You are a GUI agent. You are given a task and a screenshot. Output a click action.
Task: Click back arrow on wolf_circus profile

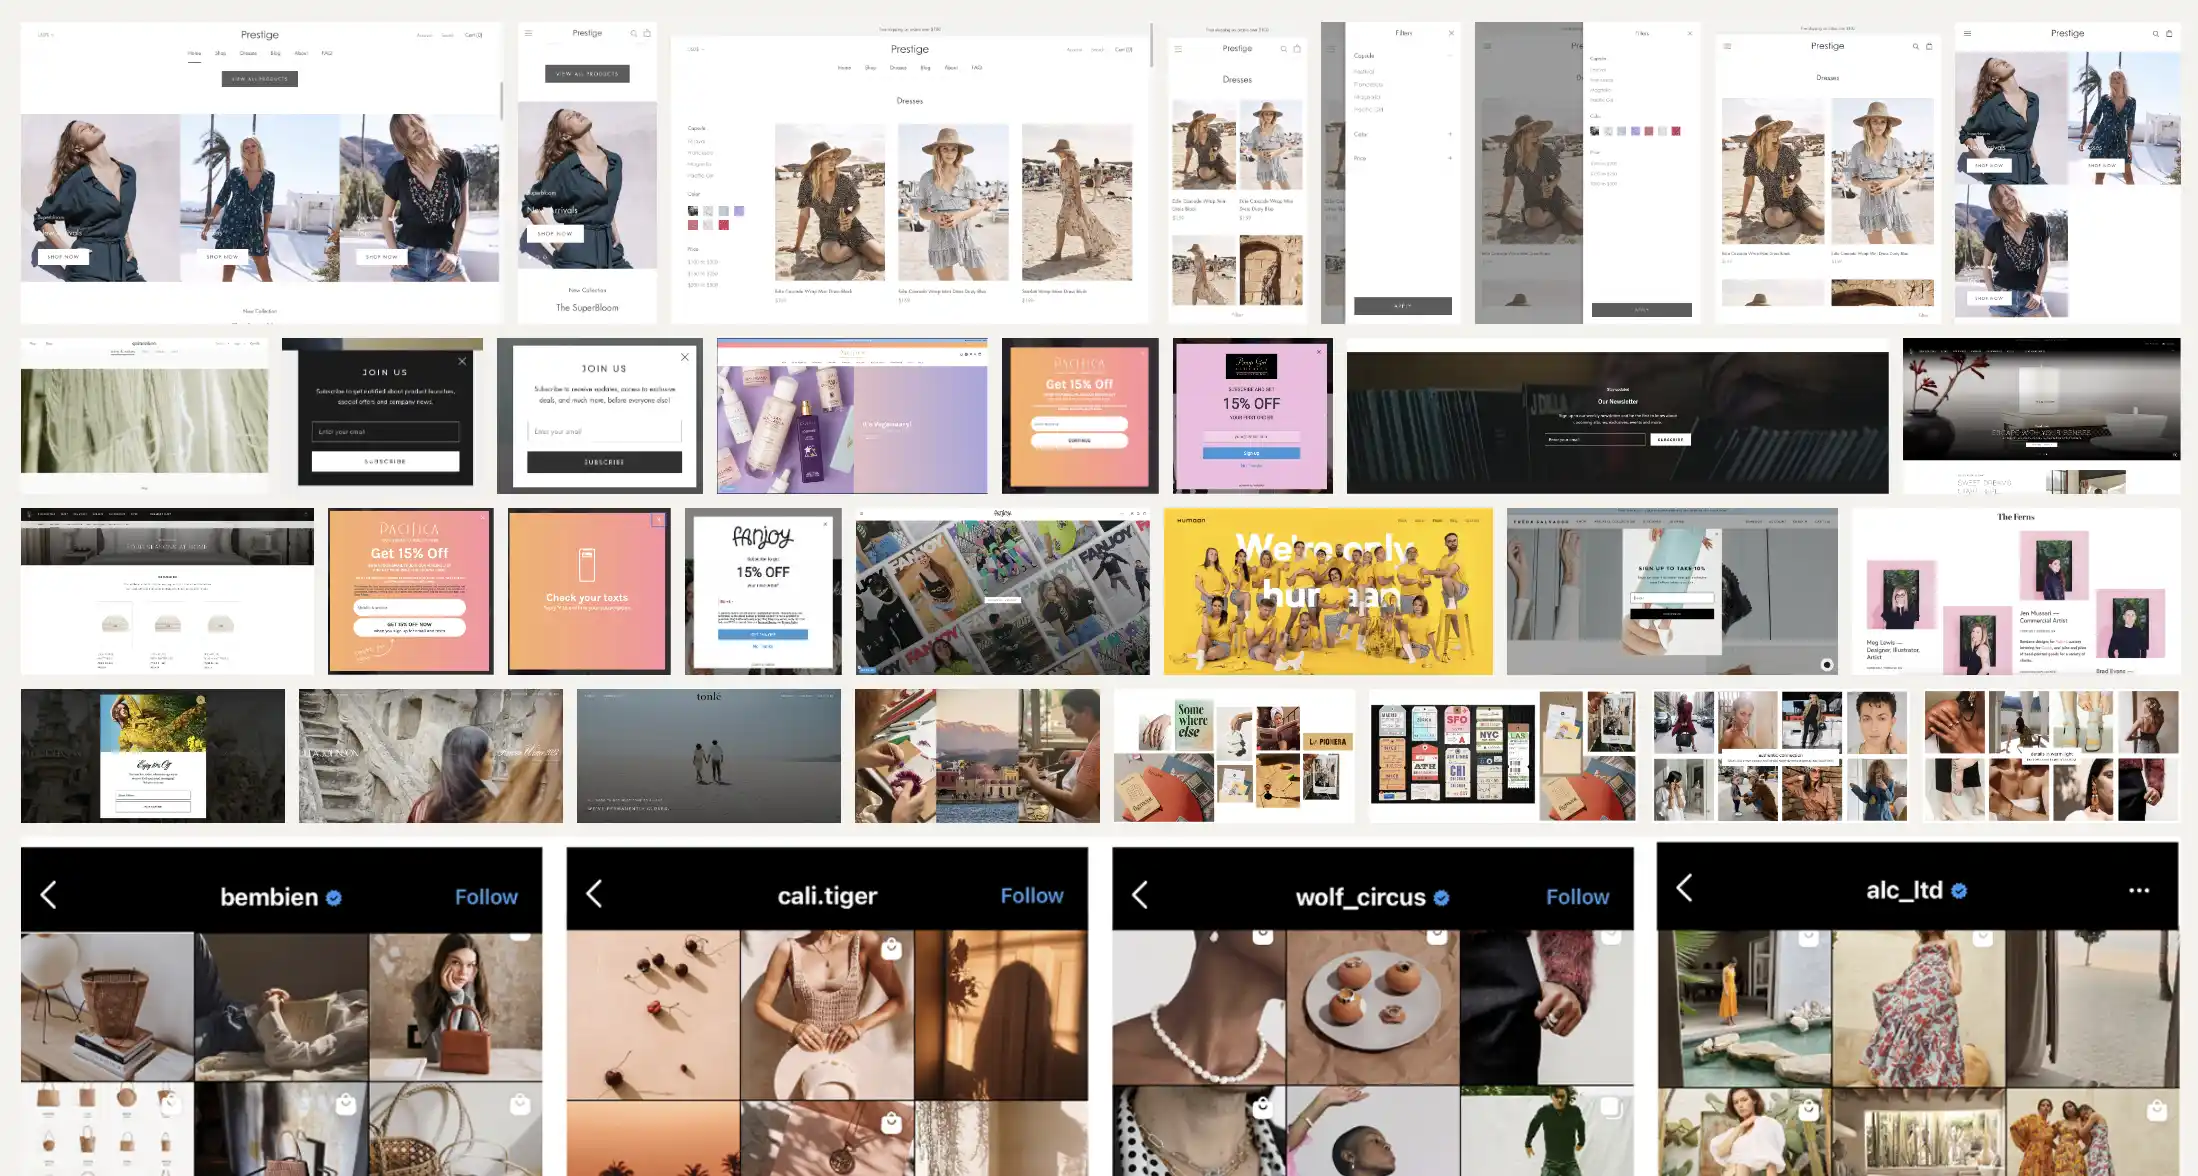click(x=1140, y=895)
